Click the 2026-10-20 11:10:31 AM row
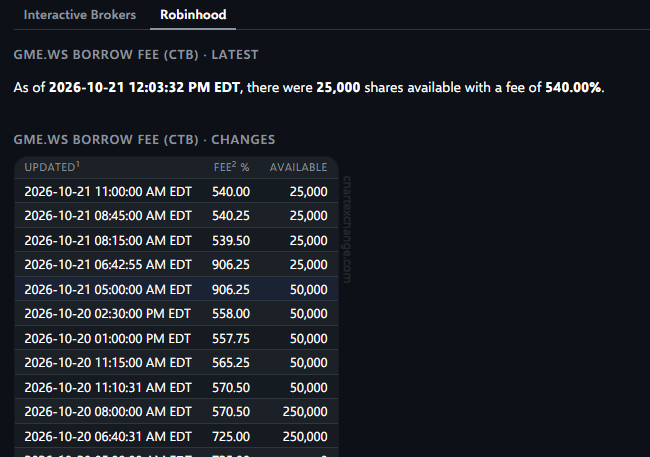Viewport: 650px width, 457px height. tap(177, 387)
